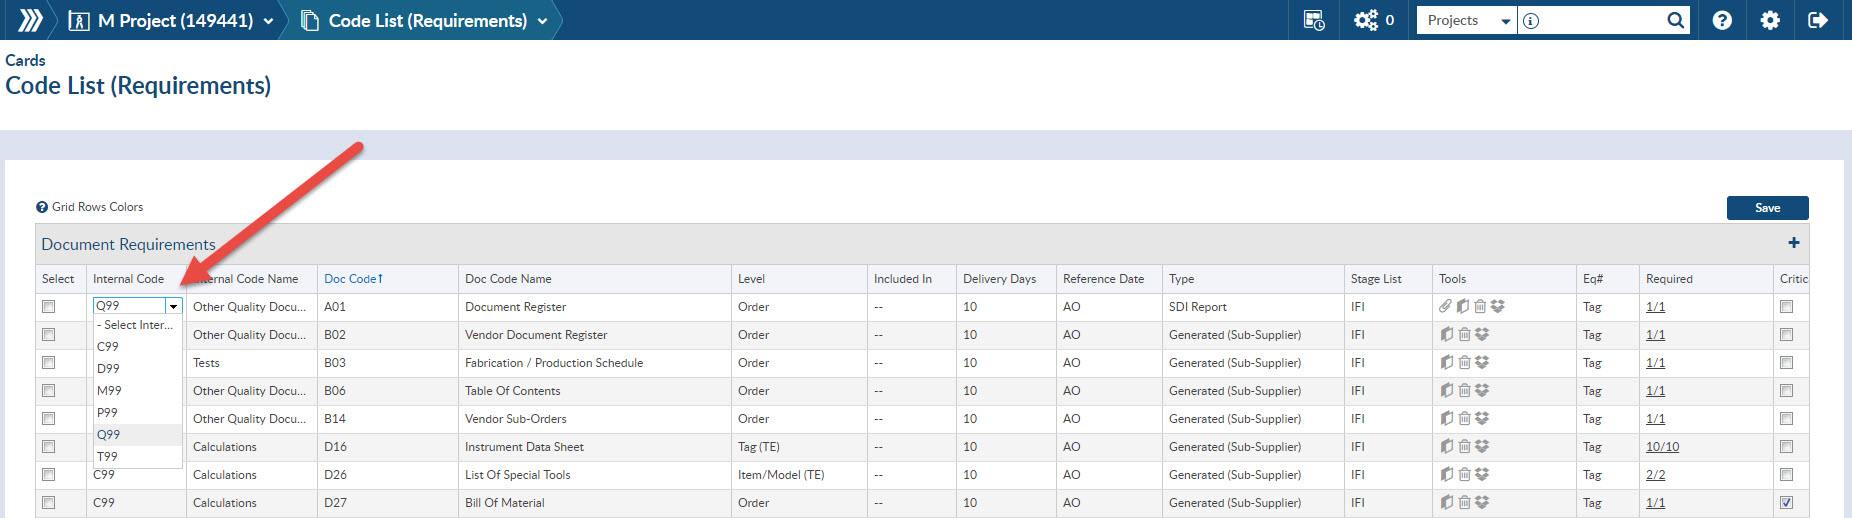Uncheck Critical checkbox for D27 row
The width and height of the screenshot is (1852, 518).
coord(1787,503)
